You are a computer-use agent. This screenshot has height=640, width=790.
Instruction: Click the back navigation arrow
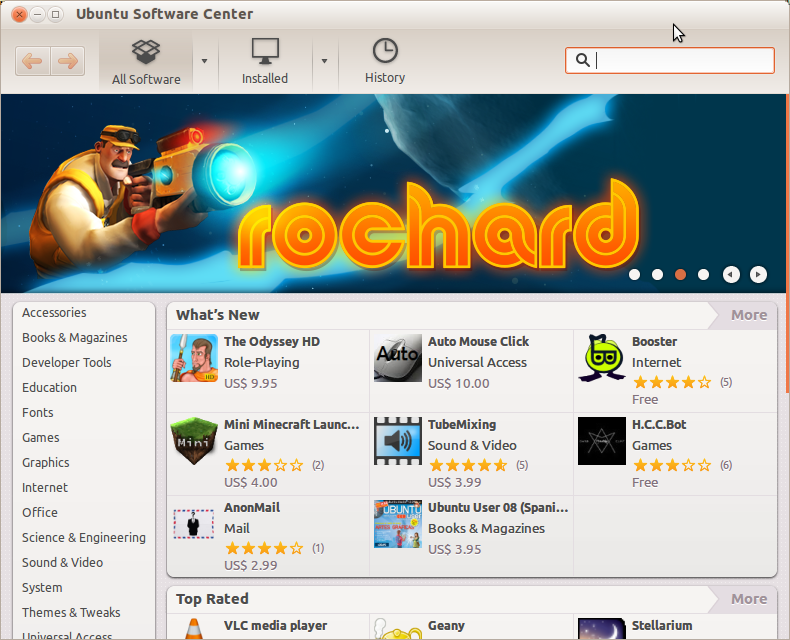[x=32, y=61]
